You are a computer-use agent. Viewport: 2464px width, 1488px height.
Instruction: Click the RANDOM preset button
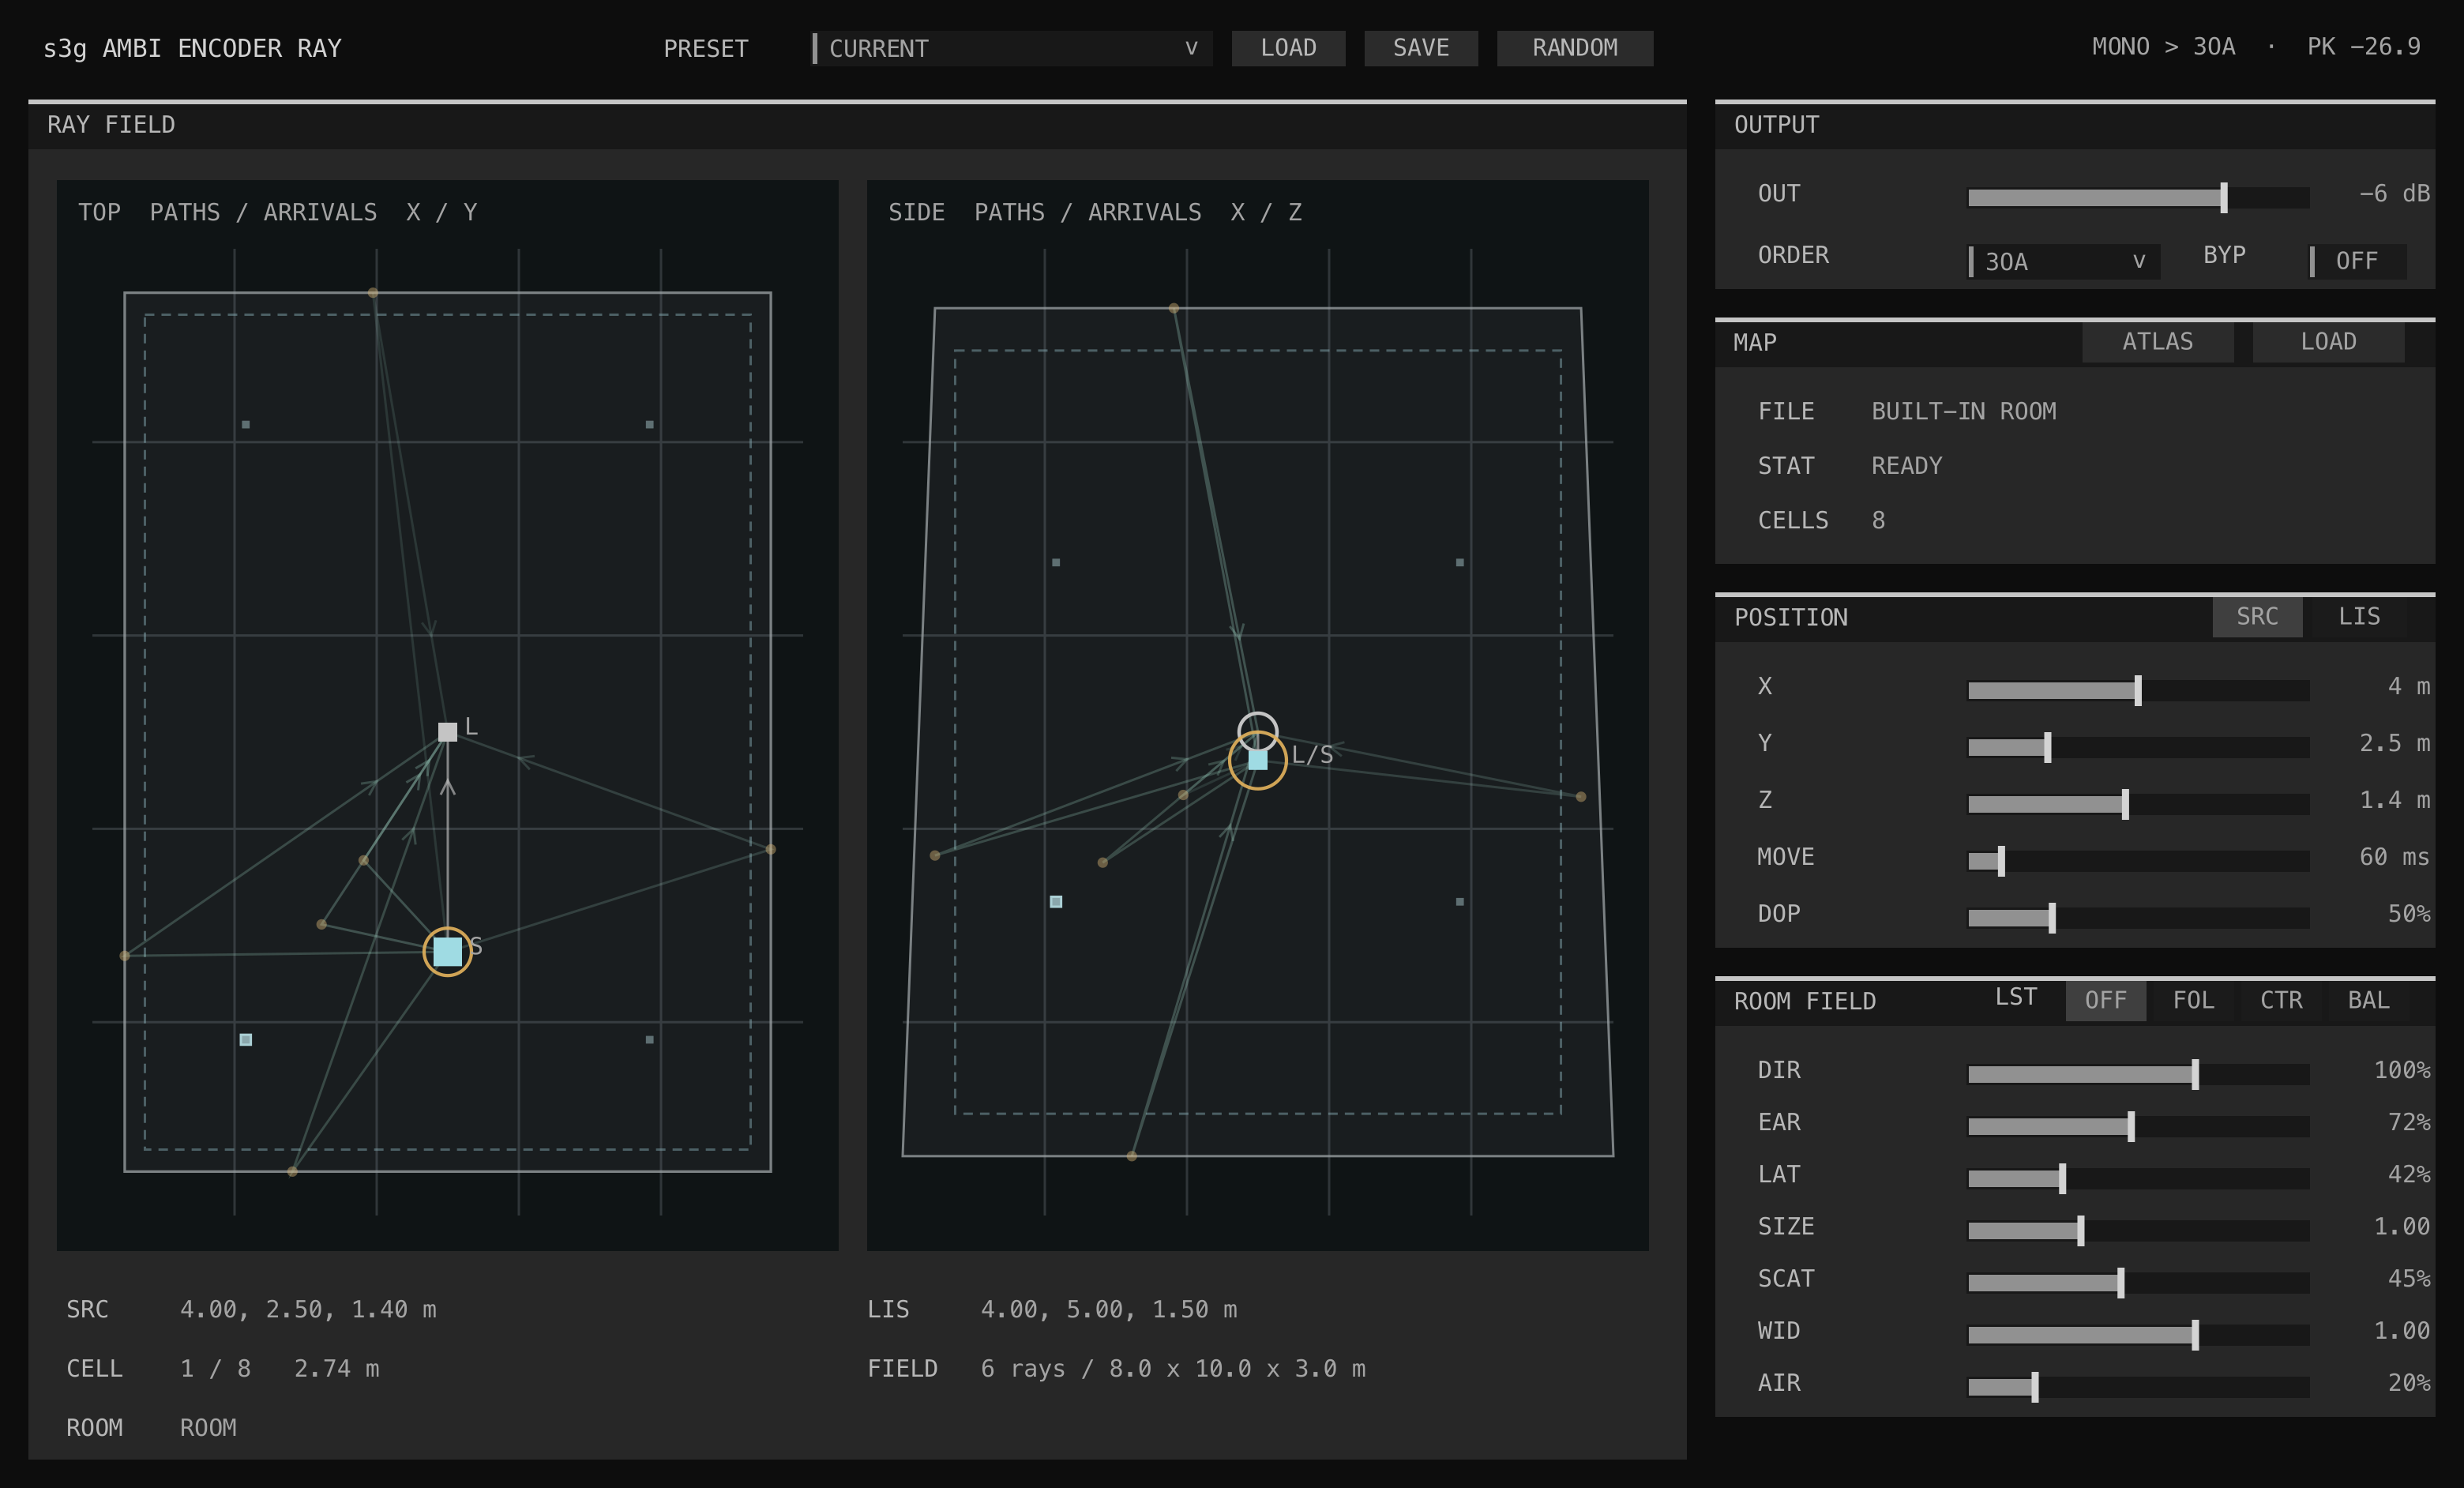pyautogui.click(x=1575, y=48)
